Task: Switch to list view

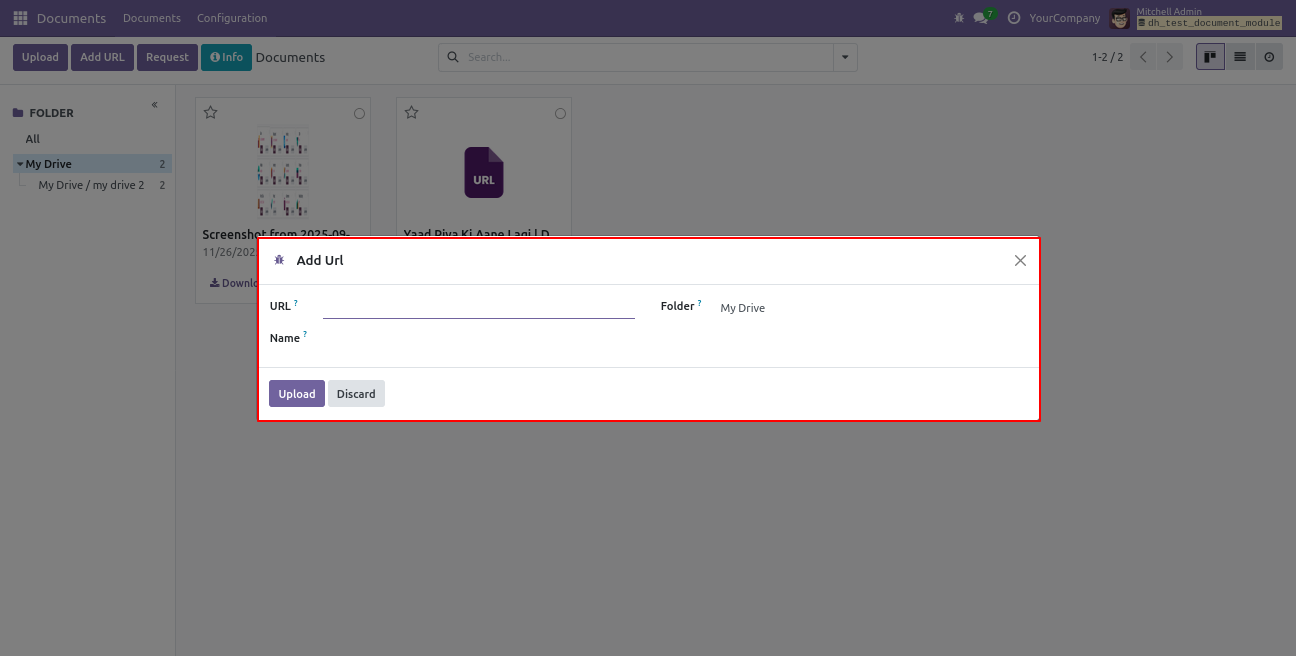Action: [1240, 57]
